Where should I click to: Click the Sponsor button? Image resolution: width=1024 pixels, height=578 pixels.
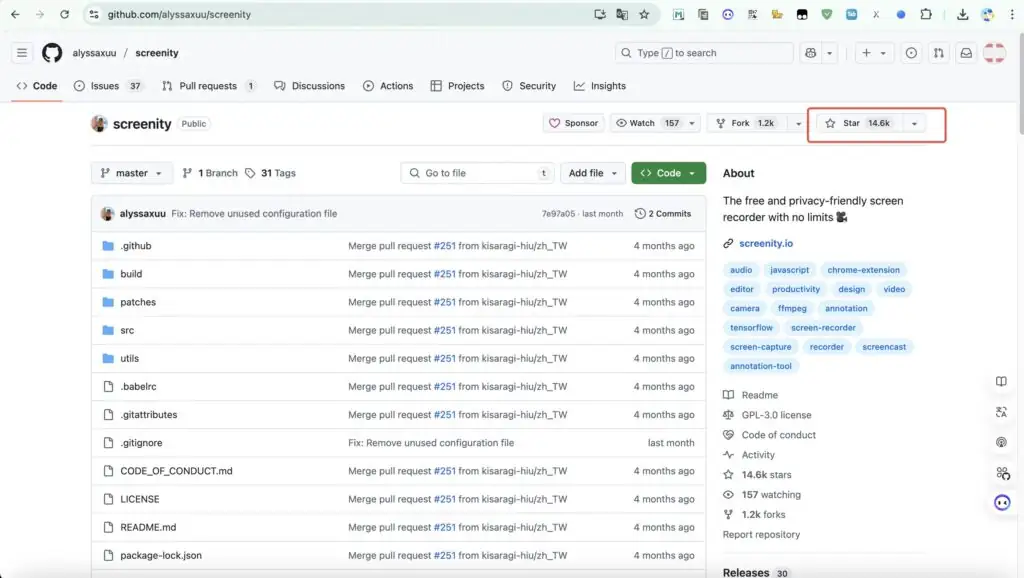(x=573, y=123)
